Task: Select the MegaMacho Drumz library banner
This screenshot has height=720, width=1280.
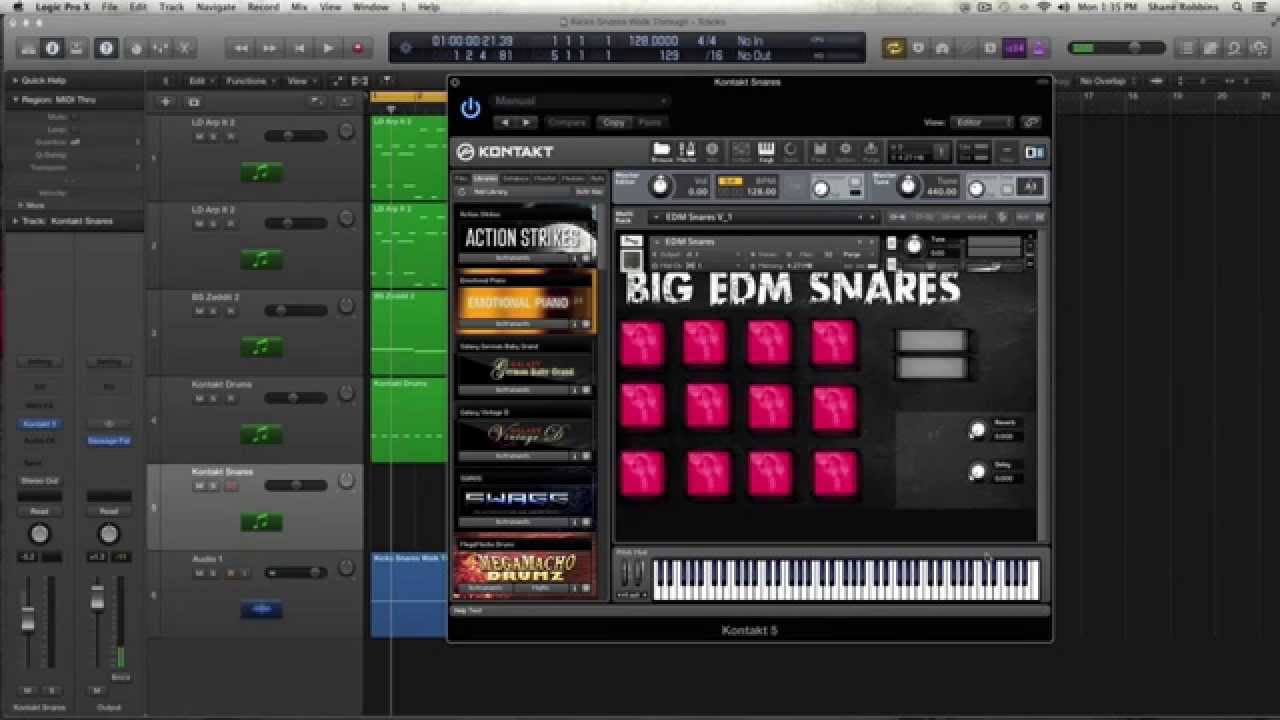Action: (525, 567)
